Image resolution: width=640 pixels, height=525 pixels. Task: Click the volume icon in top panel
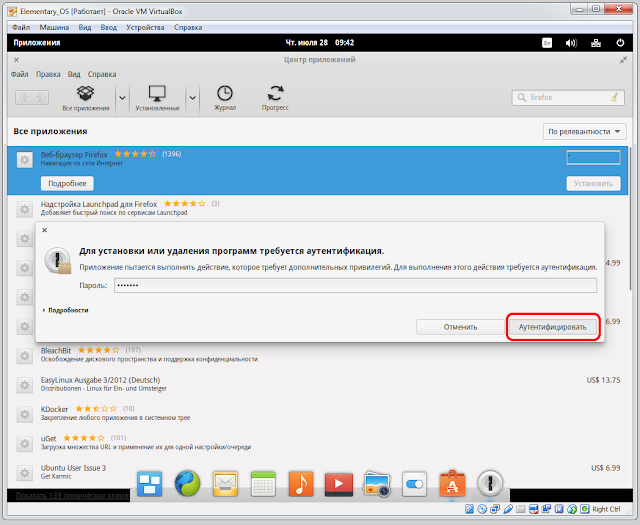point(571,43)
